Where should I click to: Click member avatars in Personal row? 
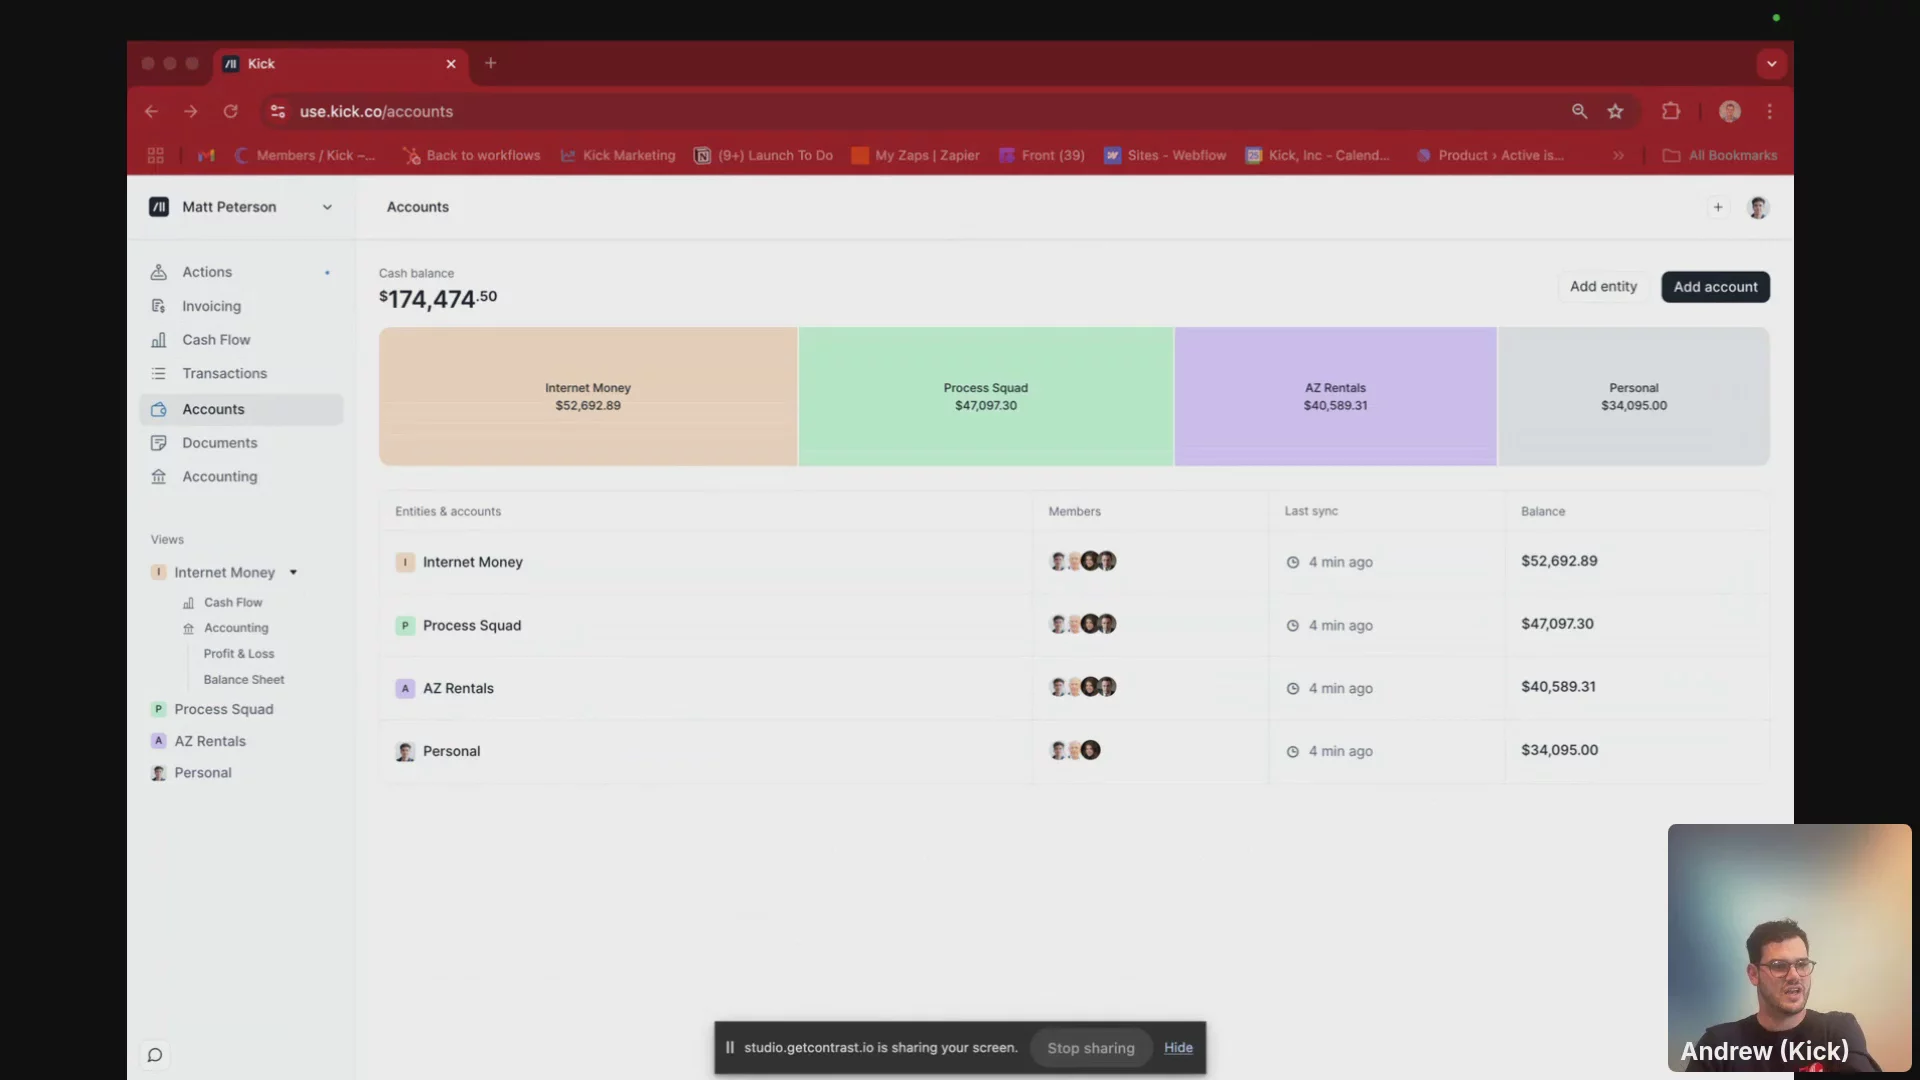[x=1074, y=750]
